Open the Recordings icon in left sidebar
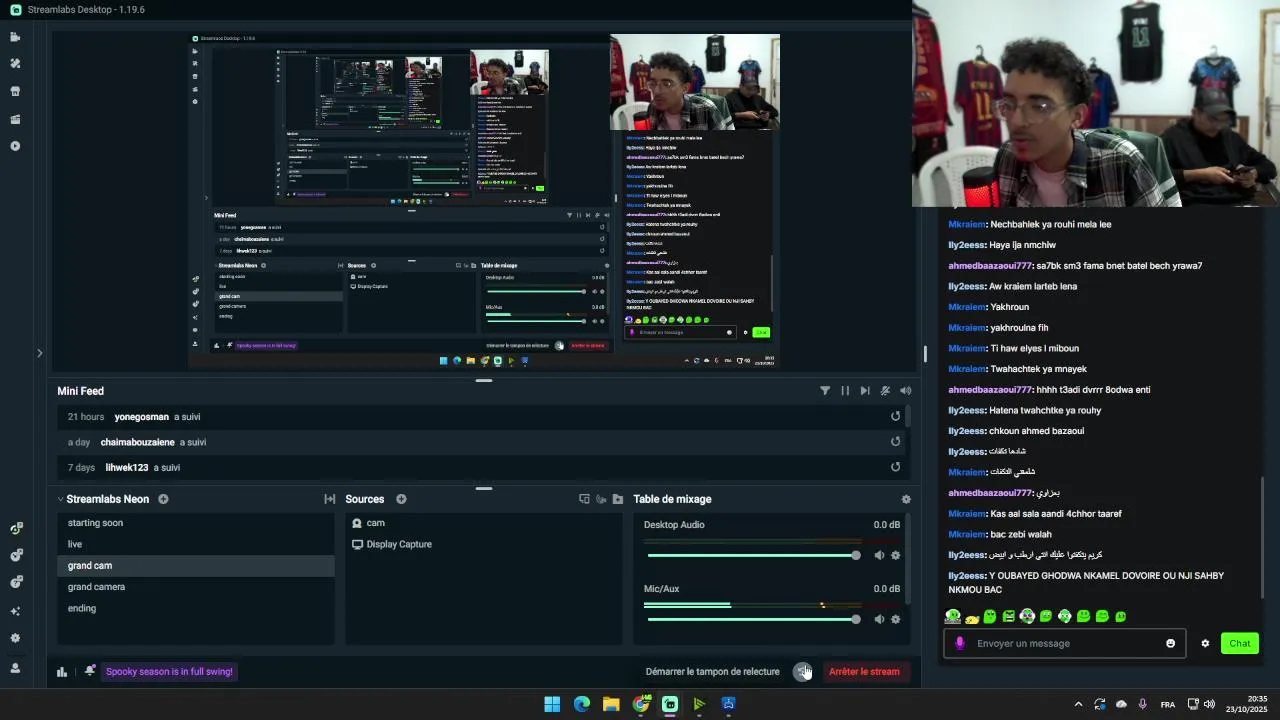This screenshot has width=1280, height=720. (15, 146)
